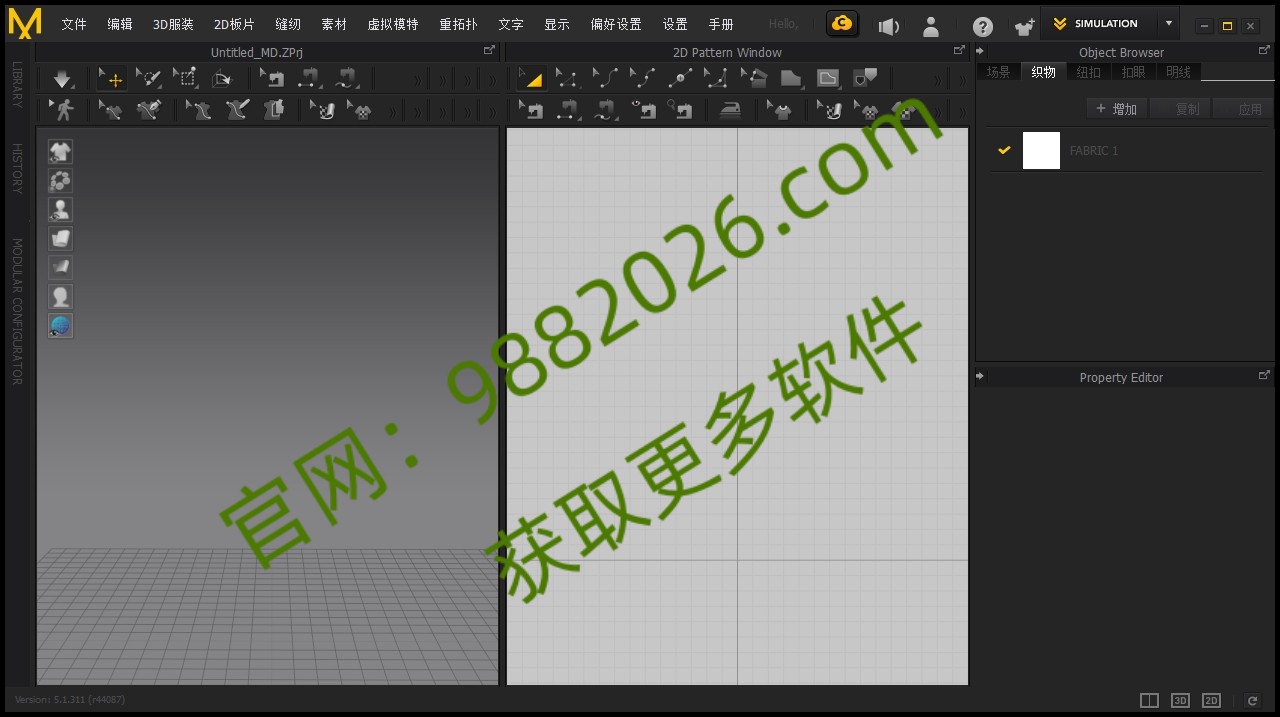The height and width of the screenshot is (717, 1280).
Task: Open the 3D服装 menu
Action: coord(173,24)
